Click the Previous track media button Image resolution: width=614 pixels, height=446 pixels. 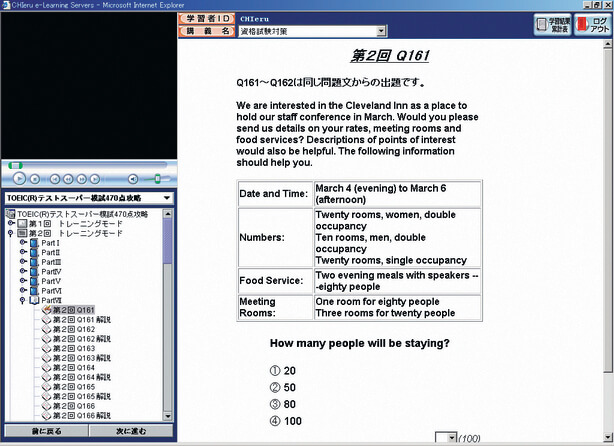tap(55, 179)
